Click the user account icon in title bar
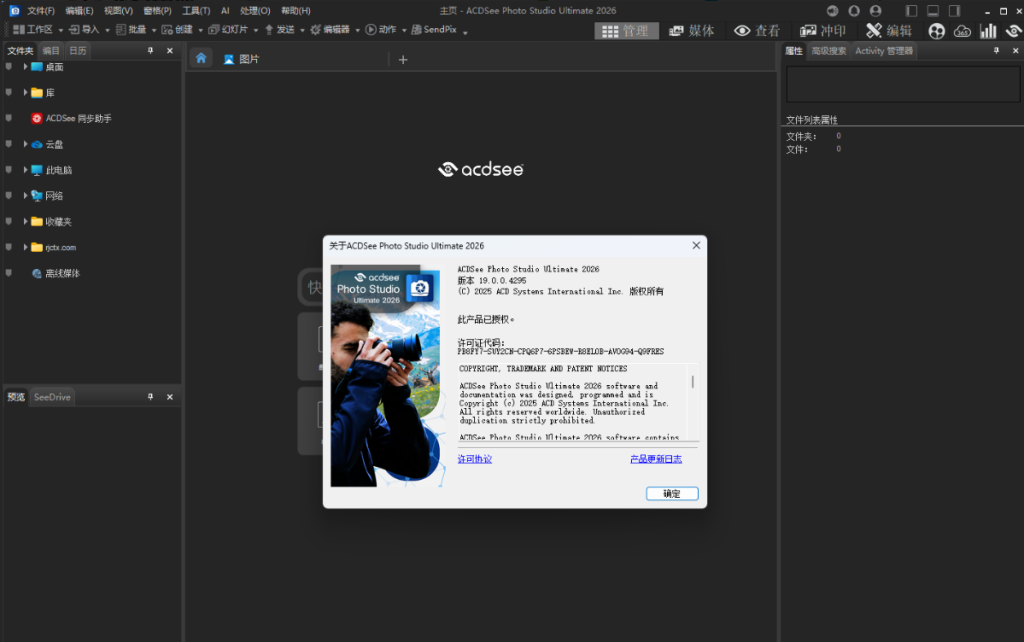 pyautogui.click(x=875, y=10)
